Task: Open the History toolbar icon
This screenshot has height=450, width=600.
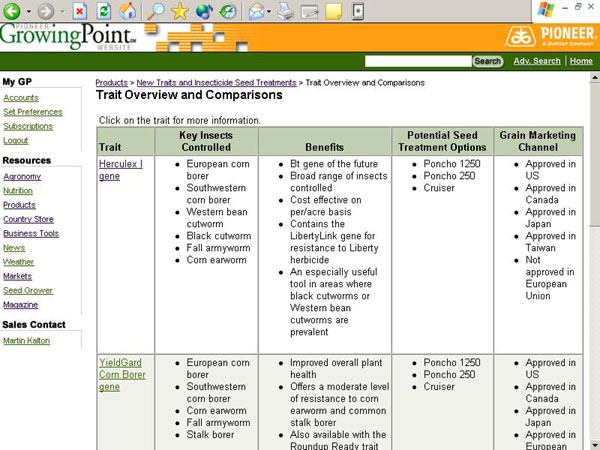Action: tap(229, 12)
